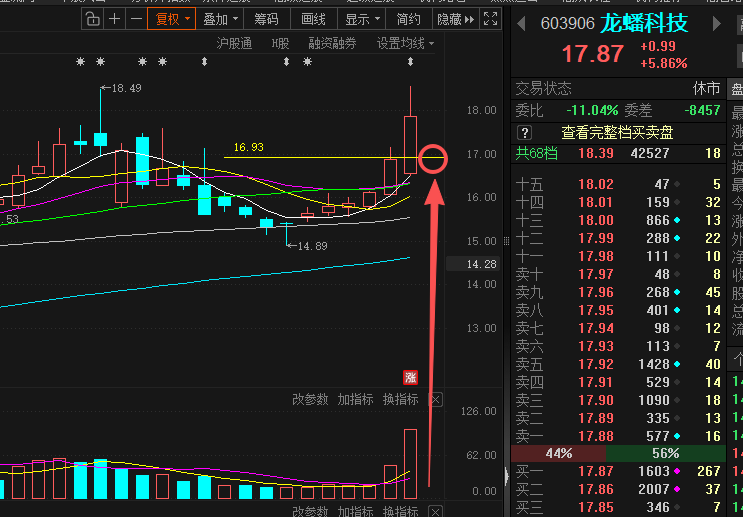The width and height of the screenshot is (743, 517).
Task: Close the volume indicator panel
Action: point(435,400)
